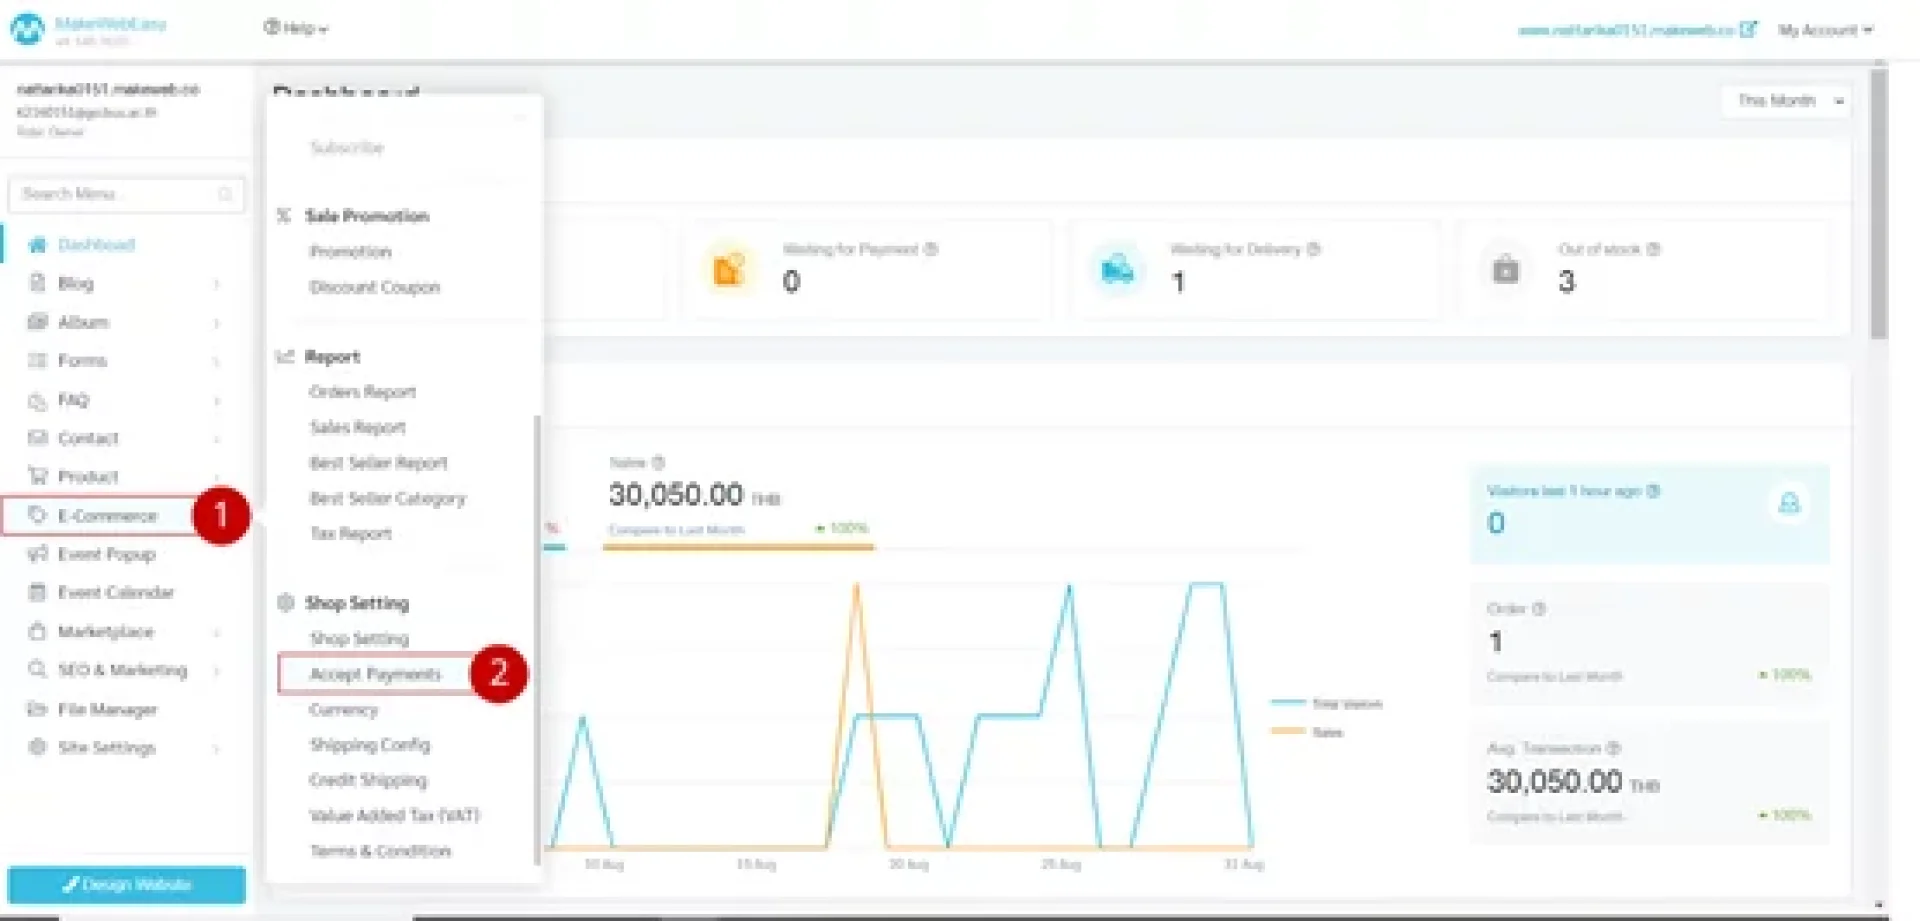Image resolution: width=1920 pixels, height=921 pixels.
Task: Select Accept Payments in Shop Setting
Action: coord(375,674)
